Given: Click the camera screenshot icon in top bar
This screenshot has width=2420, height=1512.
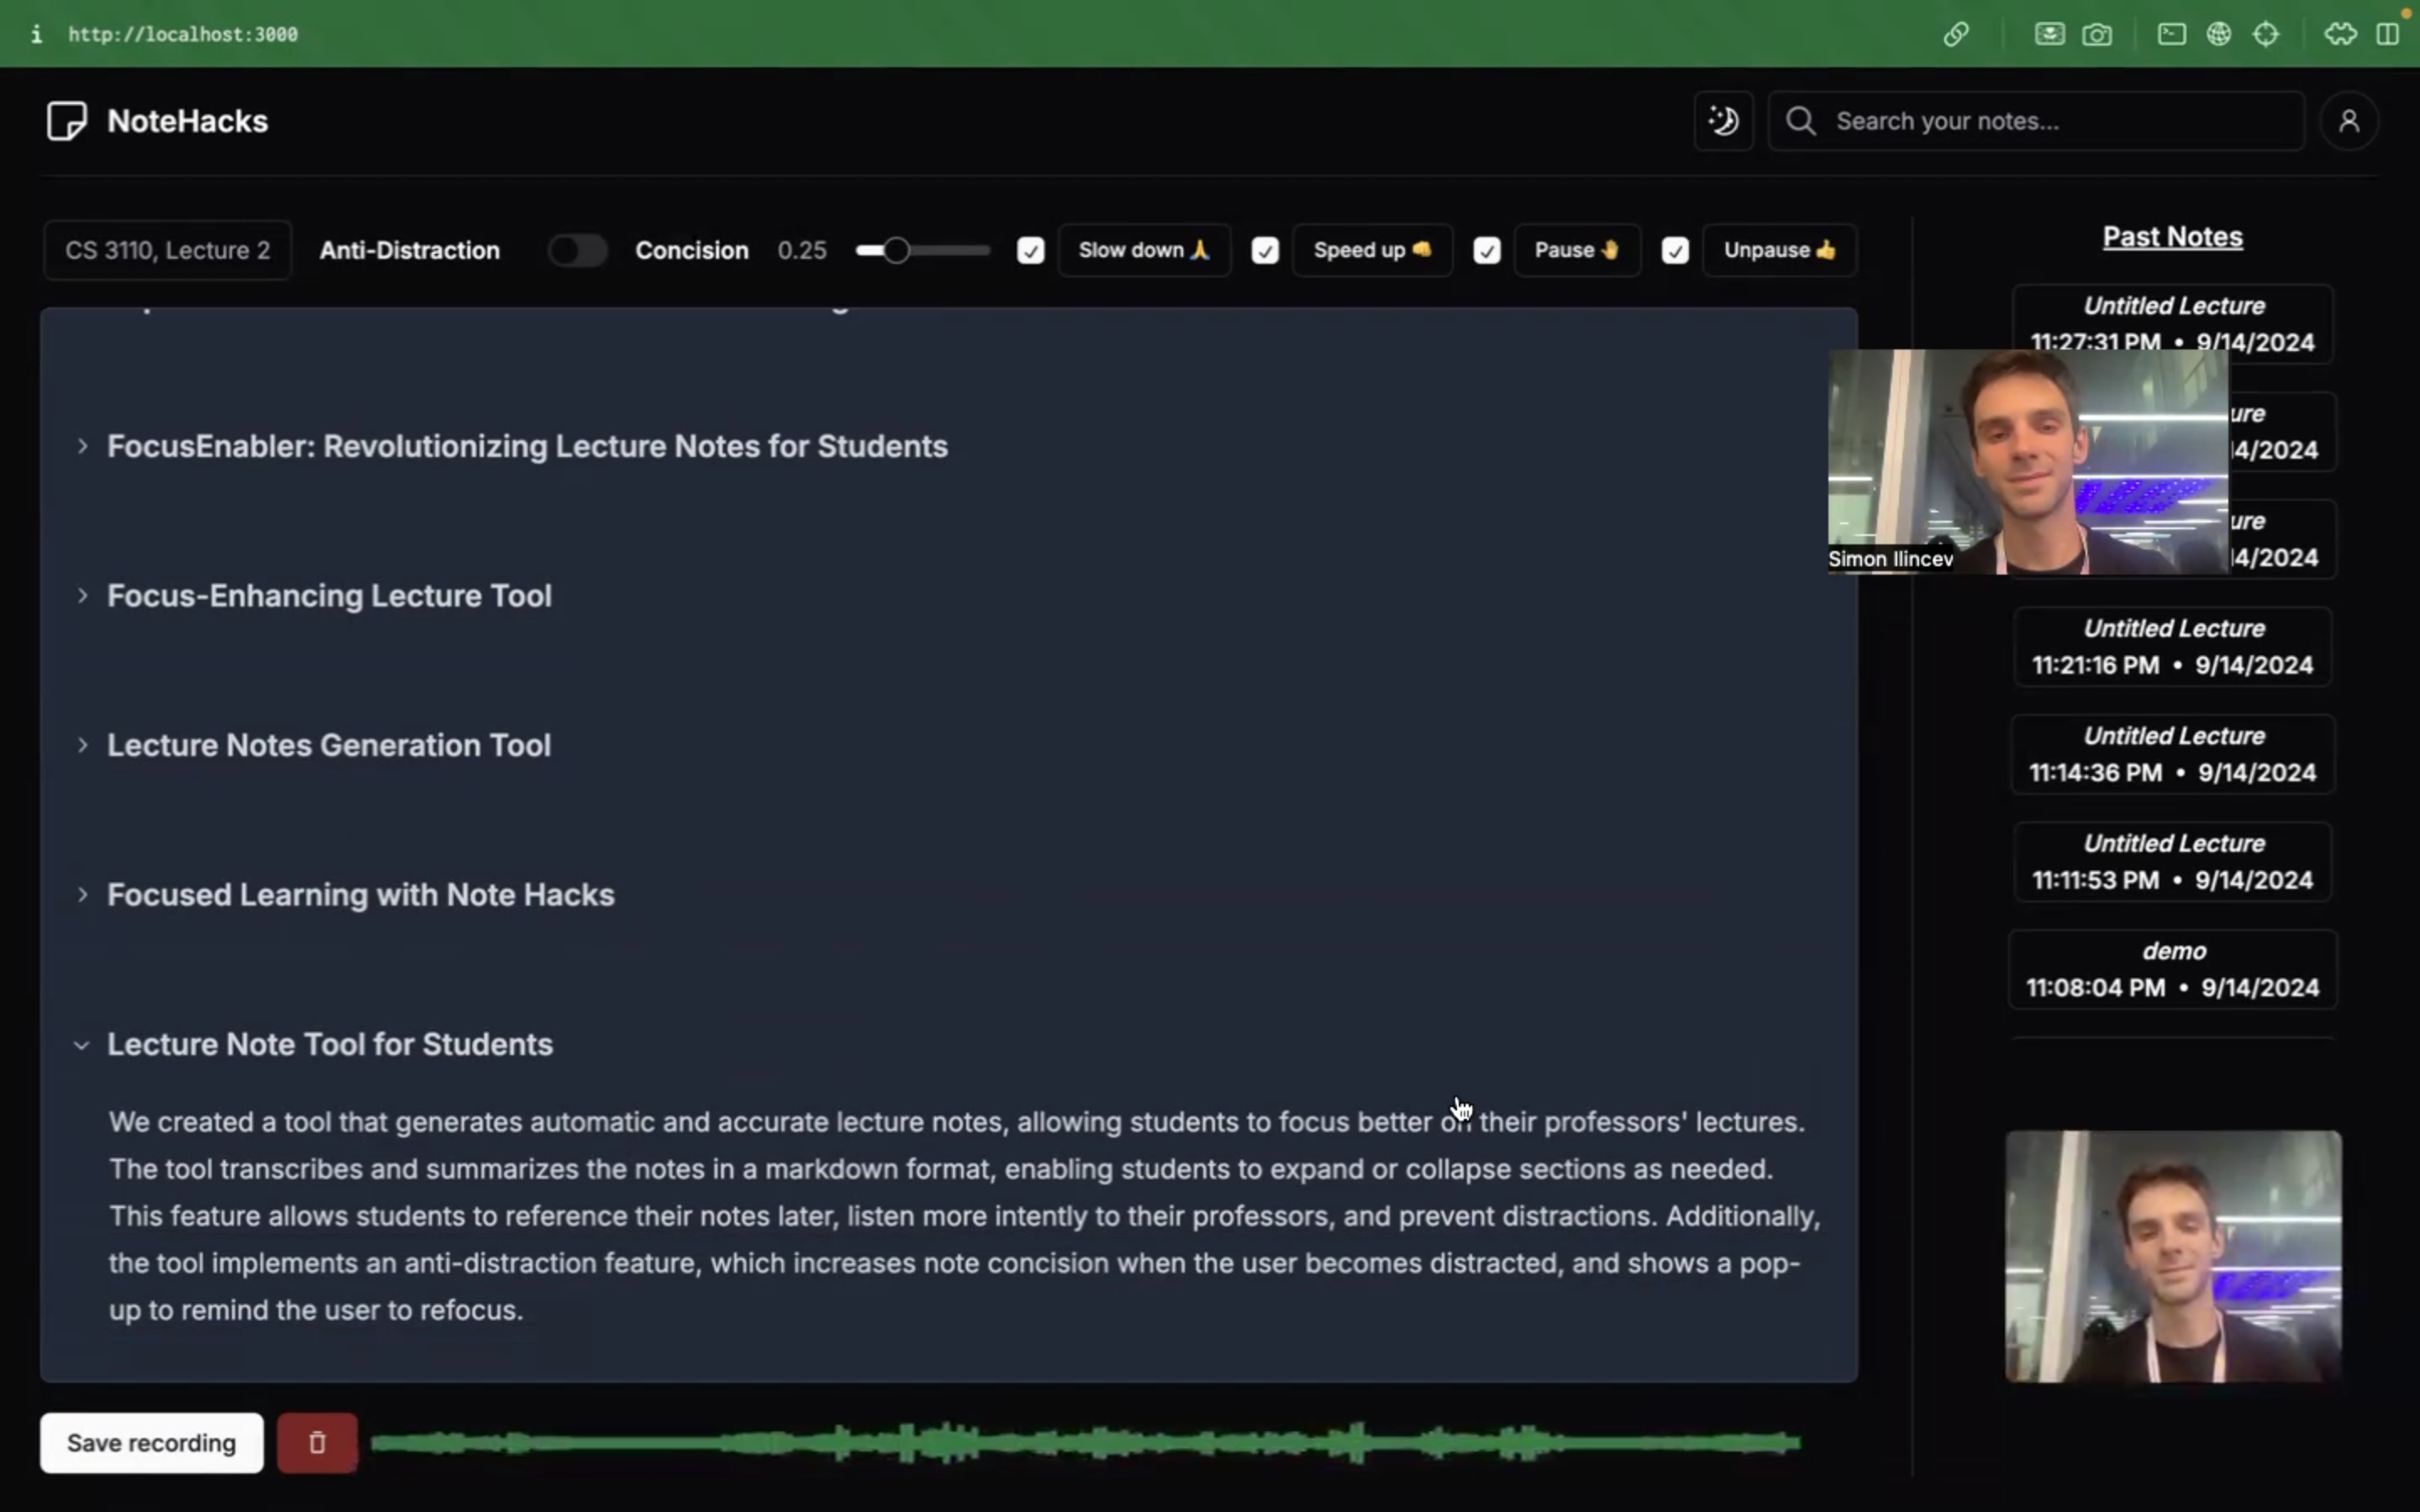Looking at the screenshot, I should pos(2097,34).
